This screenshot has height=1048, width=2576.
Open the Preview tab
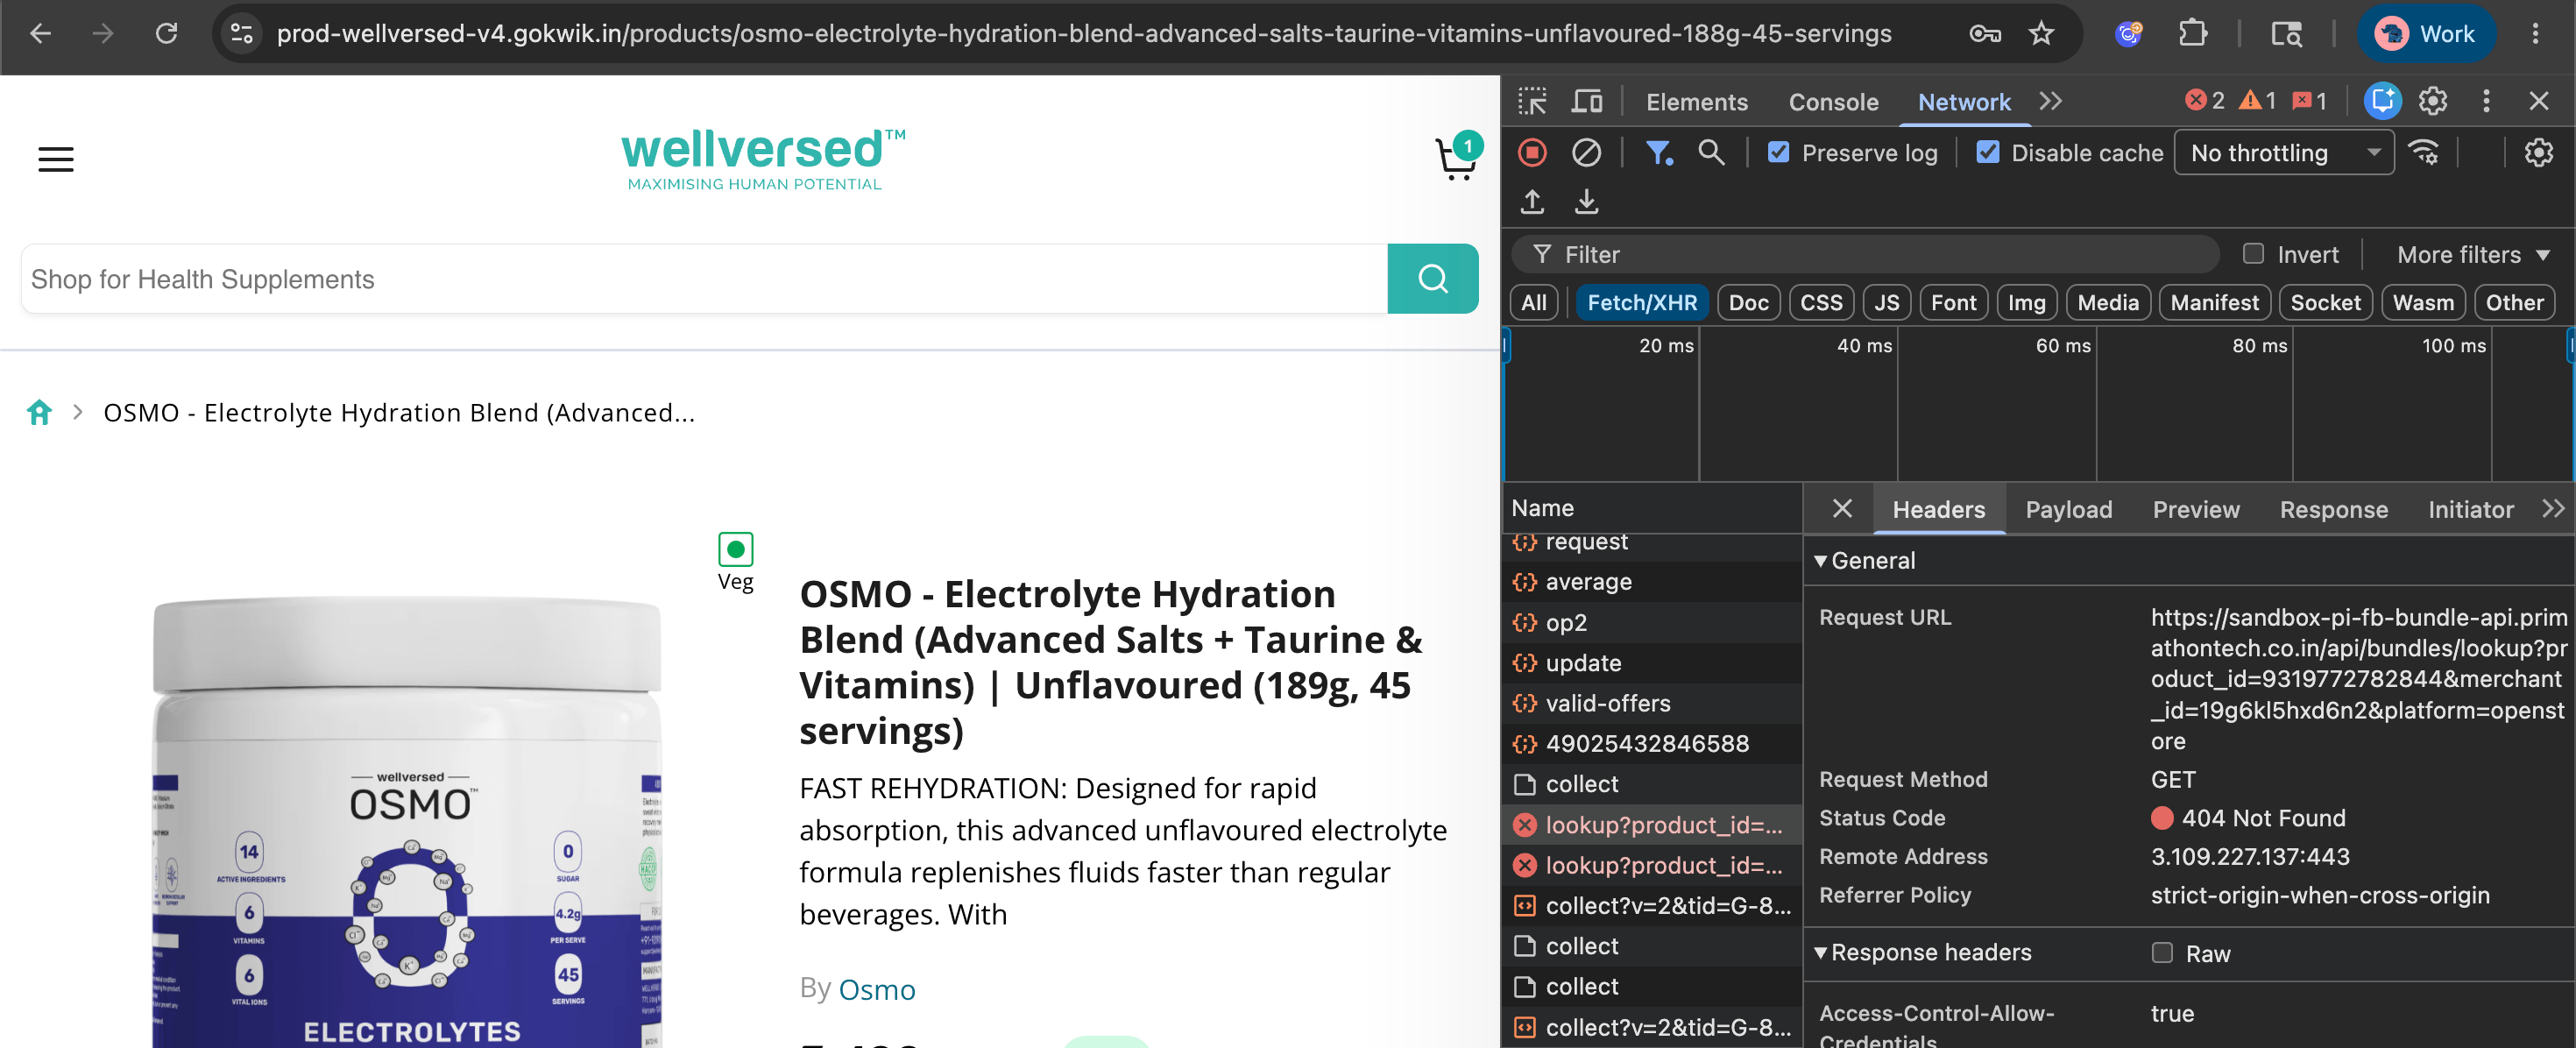tap(2195, 510)
